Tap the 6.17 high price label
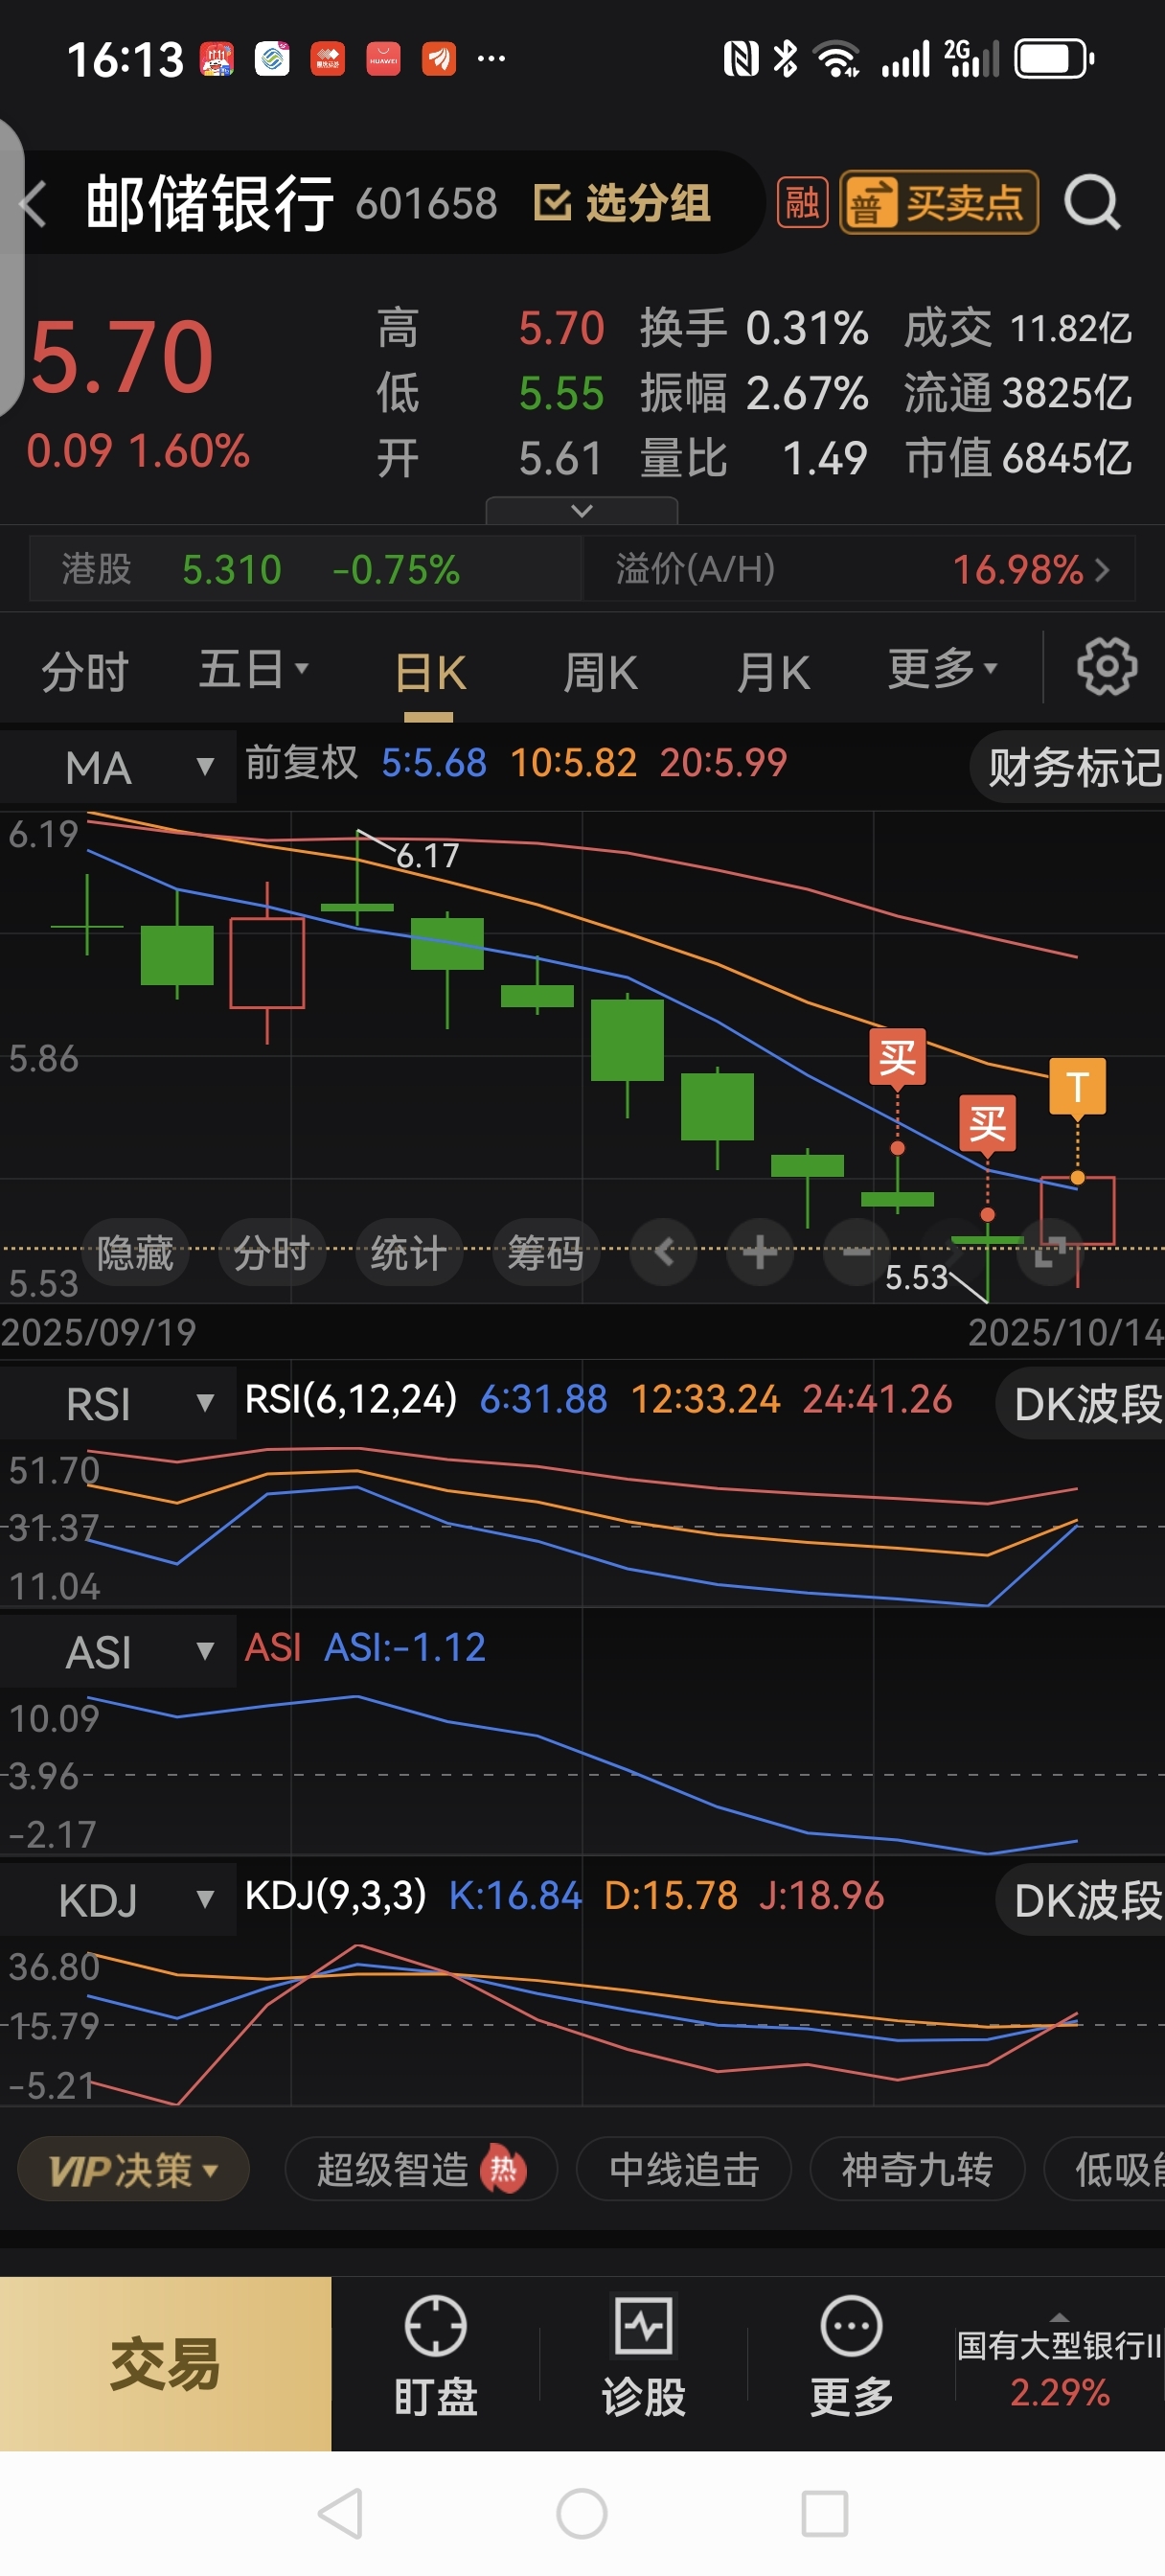The width and height of the screenshot is (1165, 2576). point(427,856)
